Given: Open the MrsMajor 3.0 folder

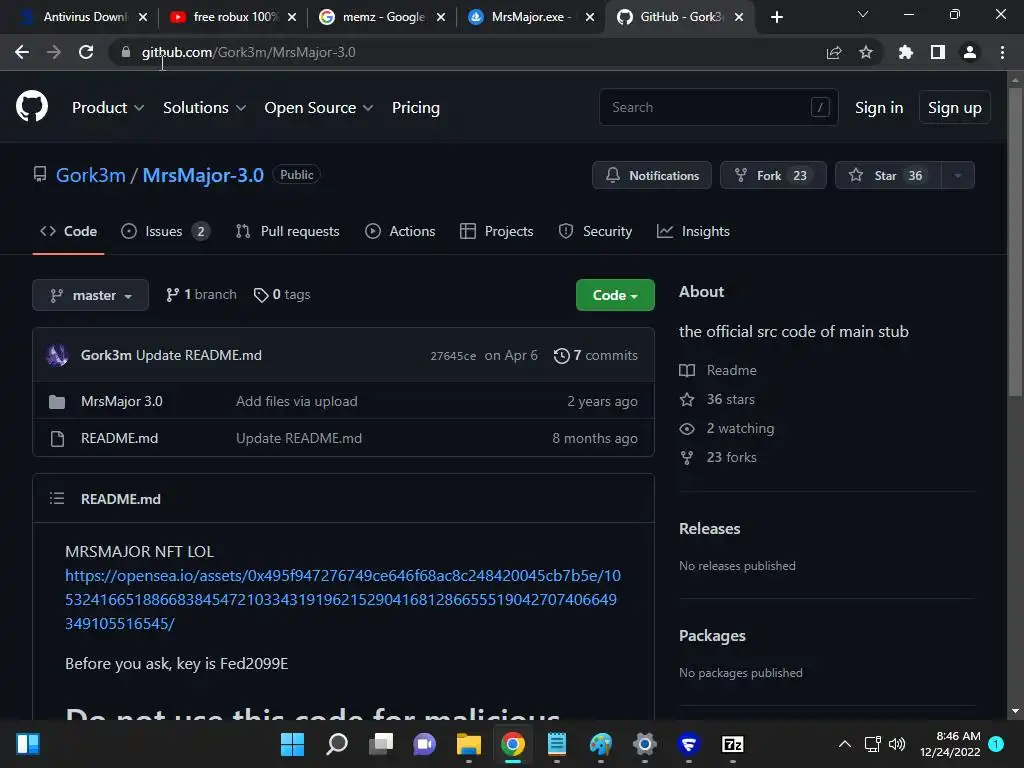Looking at the screenshot, I should tap(121, 402).
